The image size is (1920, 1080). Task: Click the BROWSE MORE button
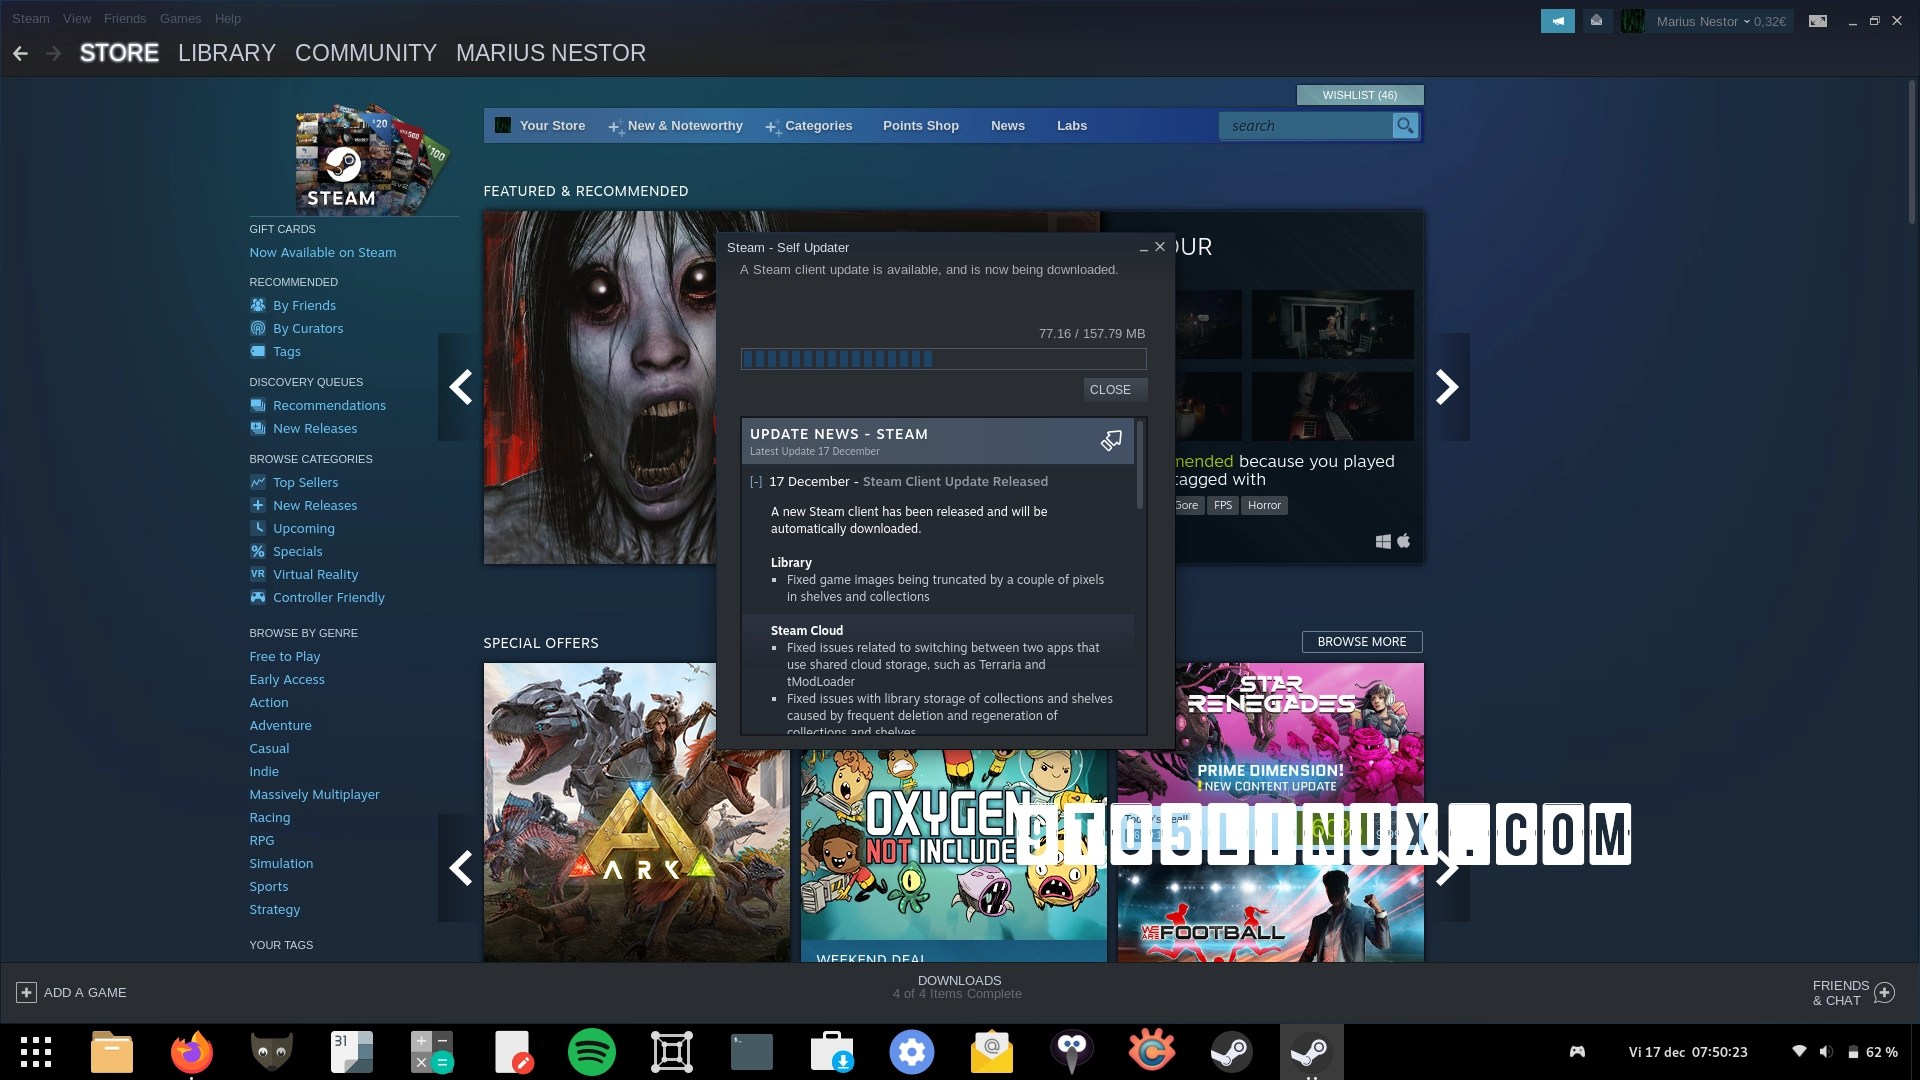pyautogui.click(x=1361, y=642)
